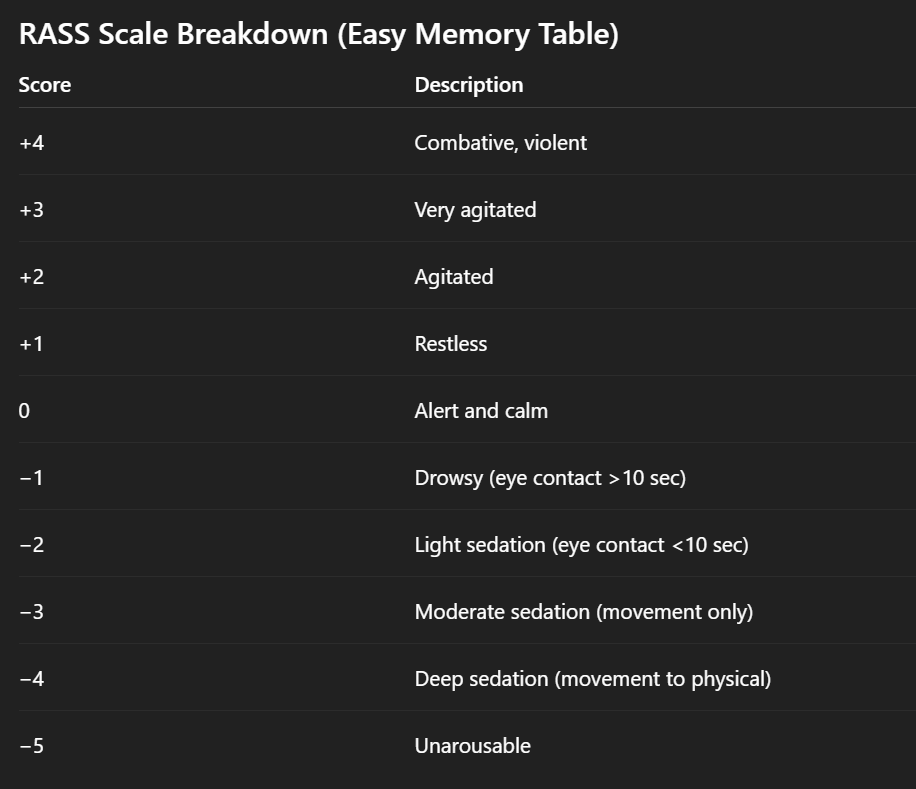Click the 'Restless' description text
Screen dimensions: 916x789
tap(451, 344)
